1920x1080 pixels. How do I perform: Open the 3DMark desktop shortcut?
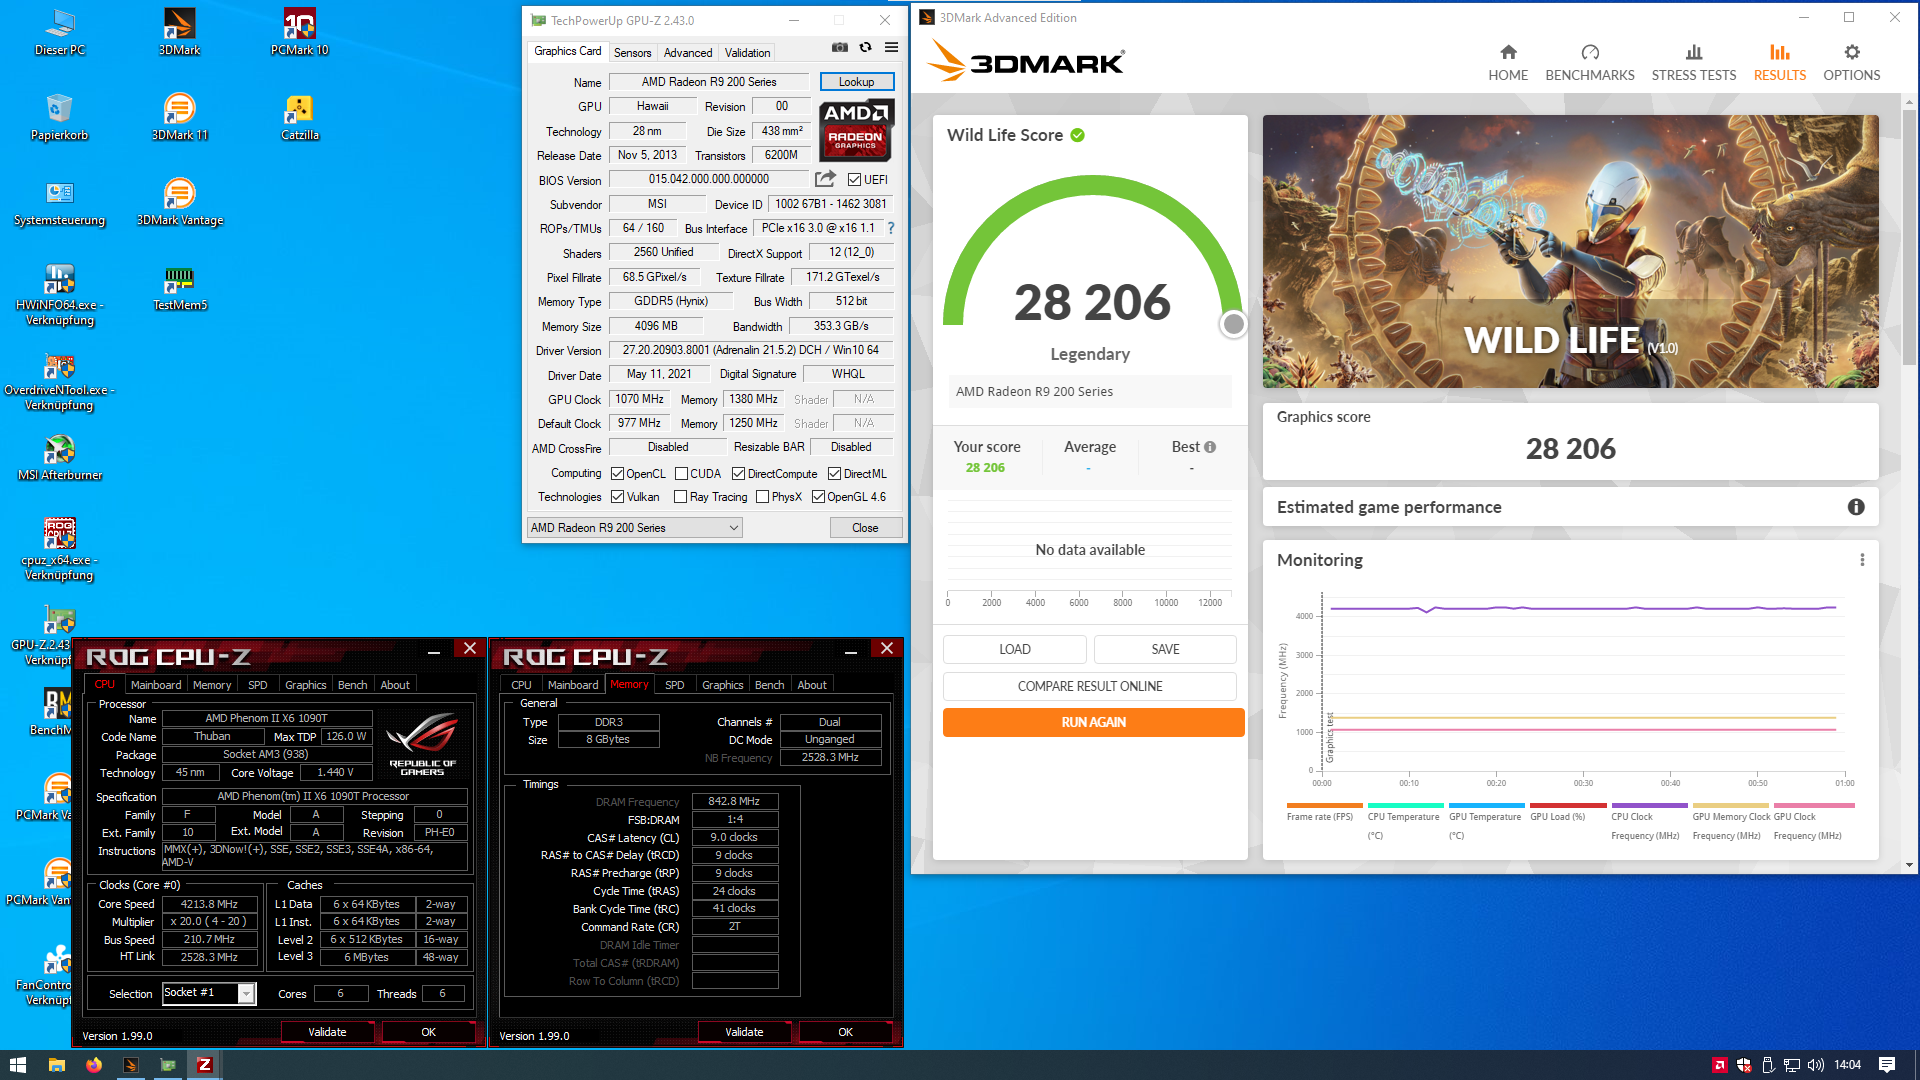tap(180, 32)
